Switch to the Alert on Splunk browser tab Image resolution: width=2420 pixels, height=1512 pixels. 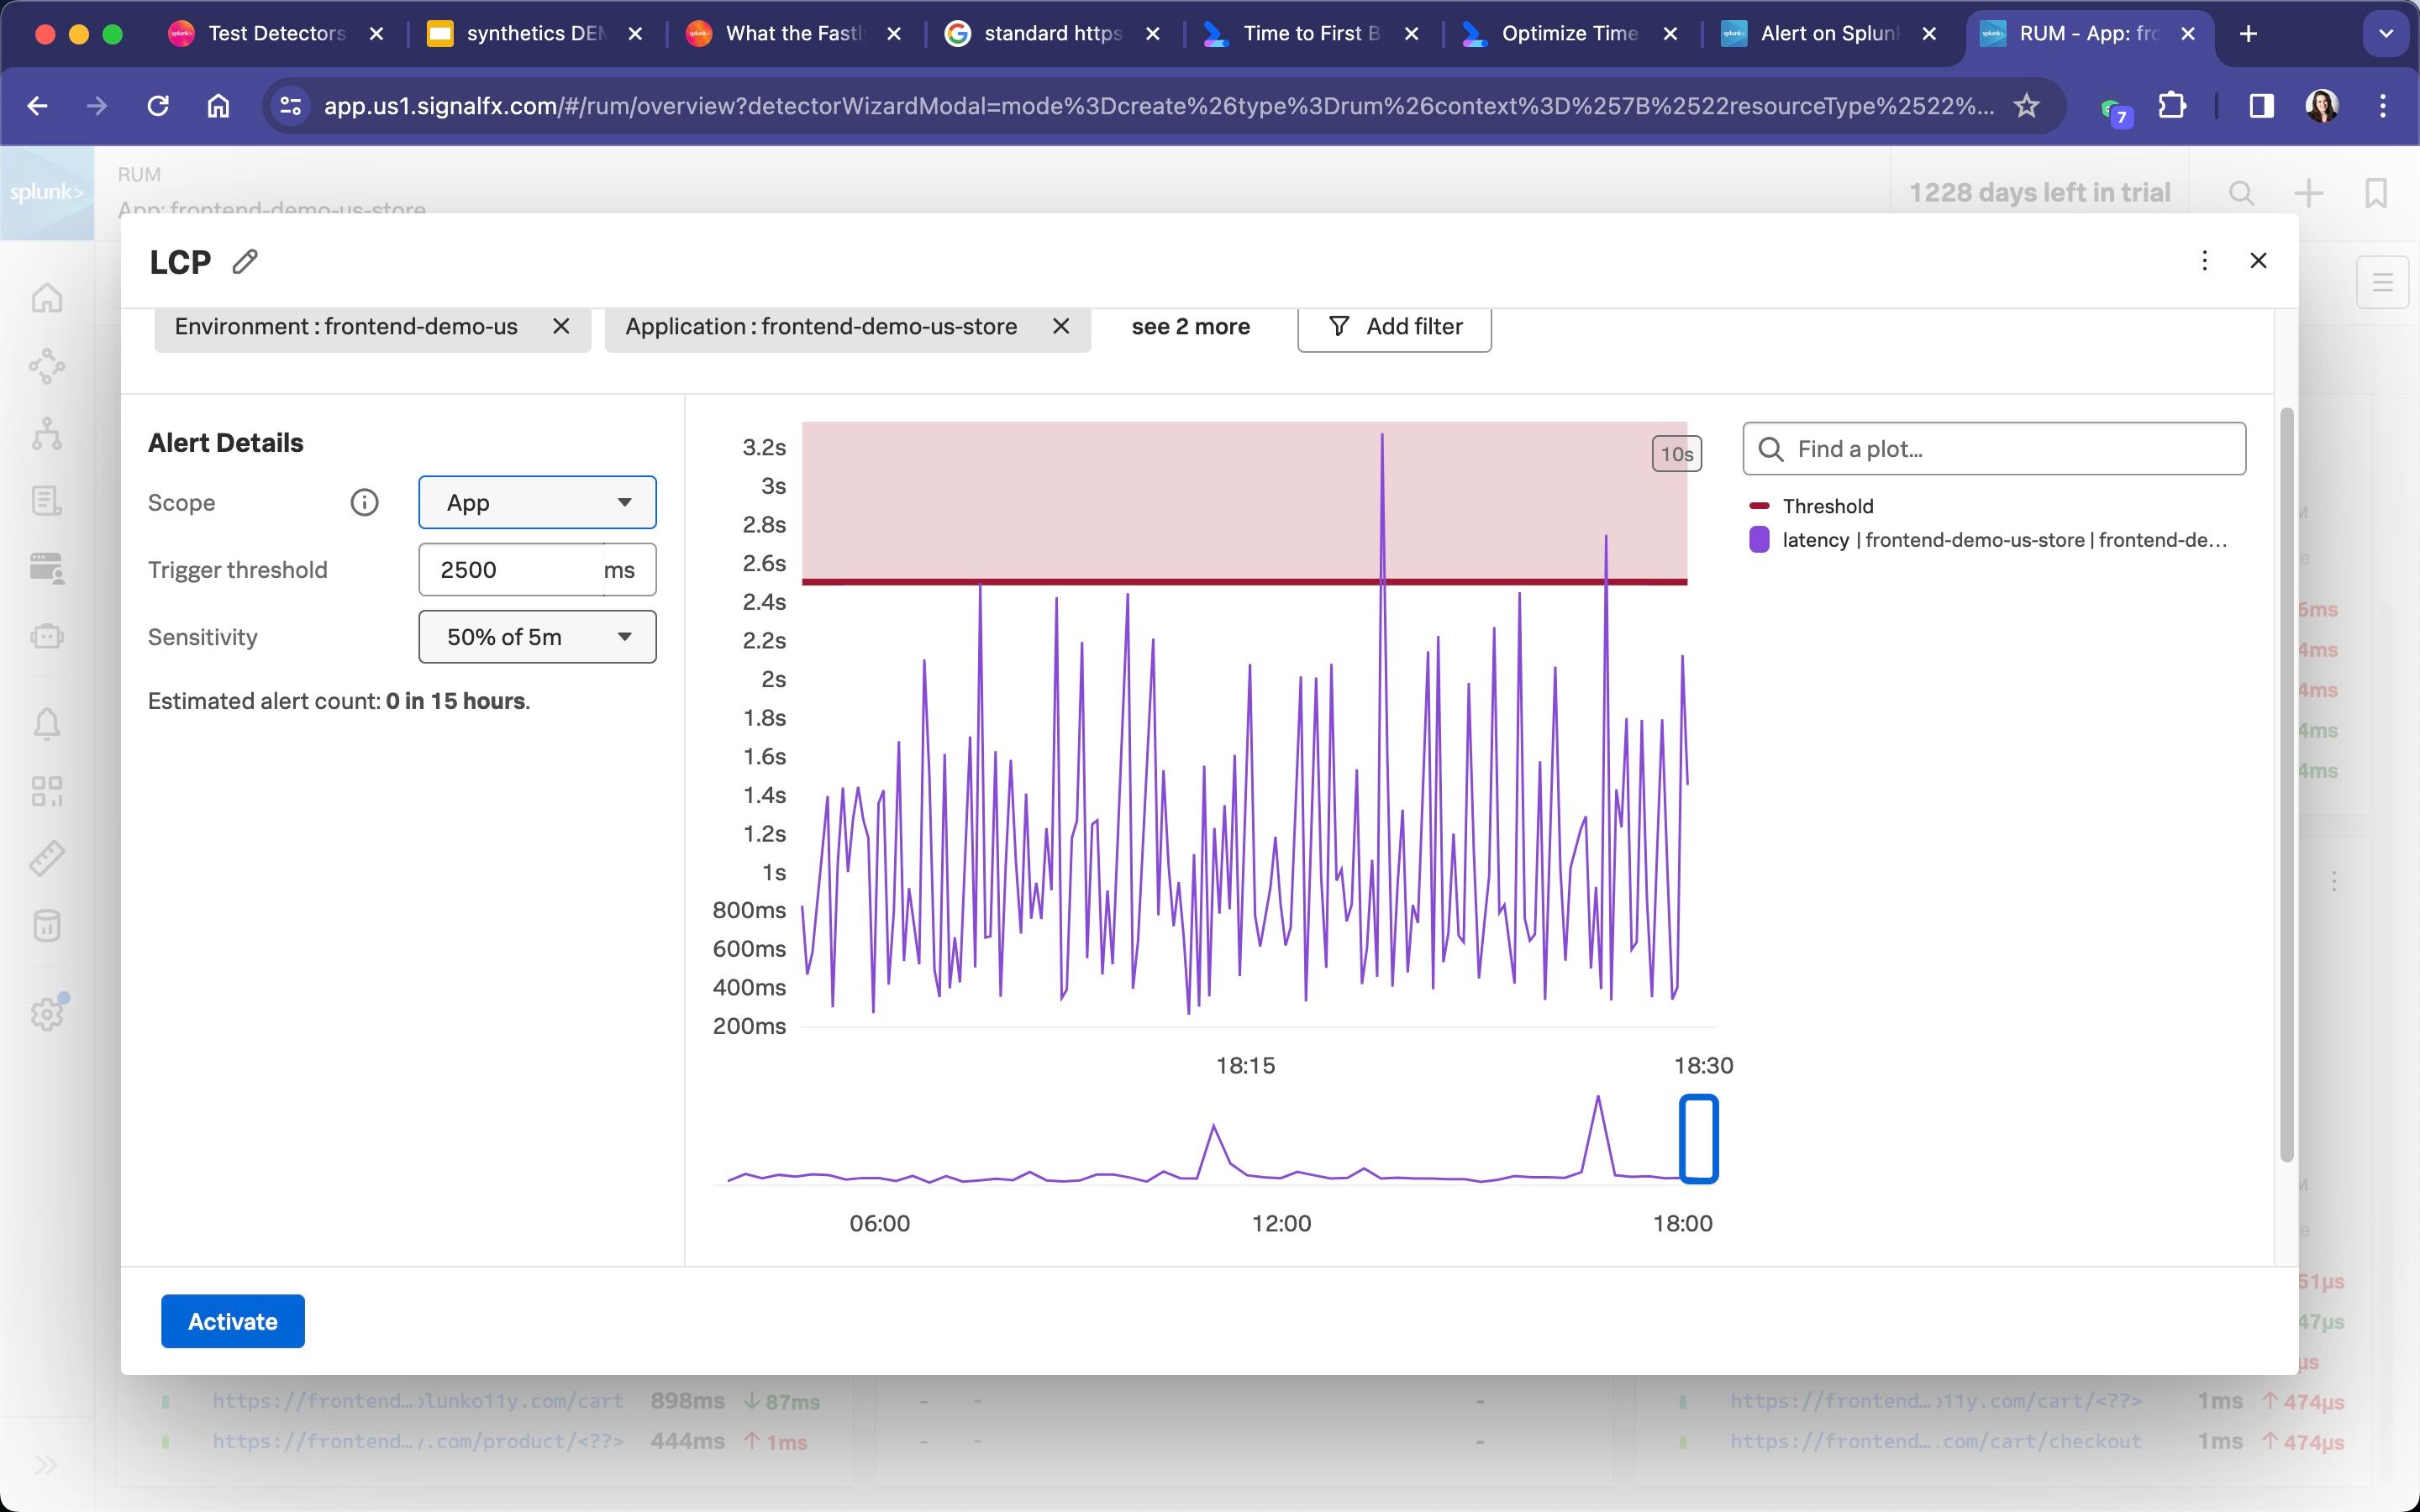pyautogui.click(x=1826, y=33)
